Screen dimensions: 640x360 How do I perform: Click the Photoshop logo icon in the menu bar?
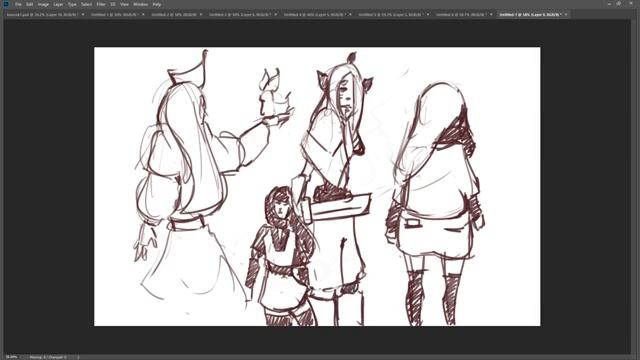coord(6,4)
